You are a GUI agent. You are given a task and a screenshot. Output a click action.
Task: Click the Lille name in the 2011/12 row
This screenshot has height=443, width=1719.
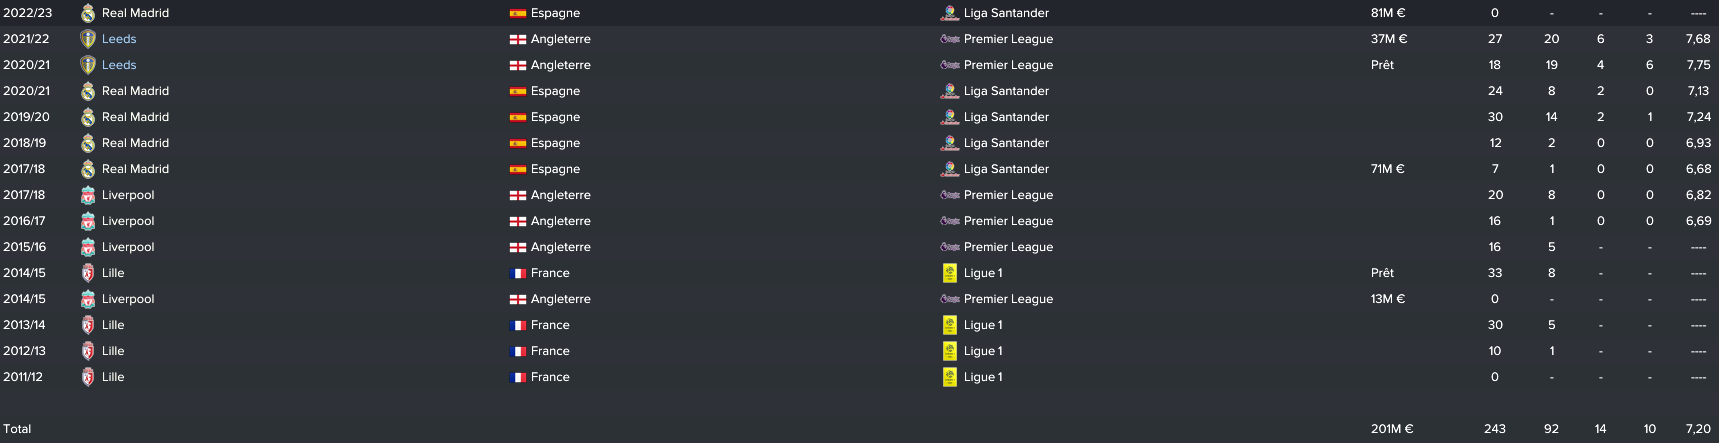[113, 377]
